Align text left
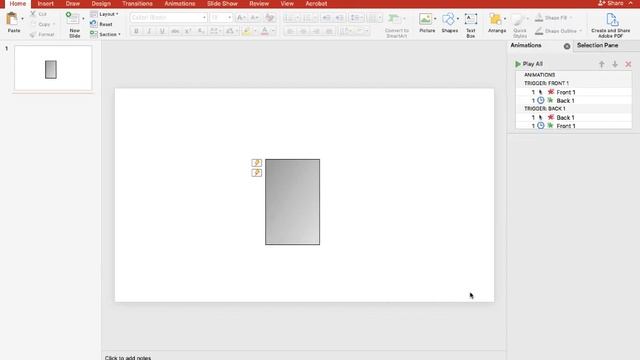The image size is (640, 360). pyautogui.click(x=290, y=31)
